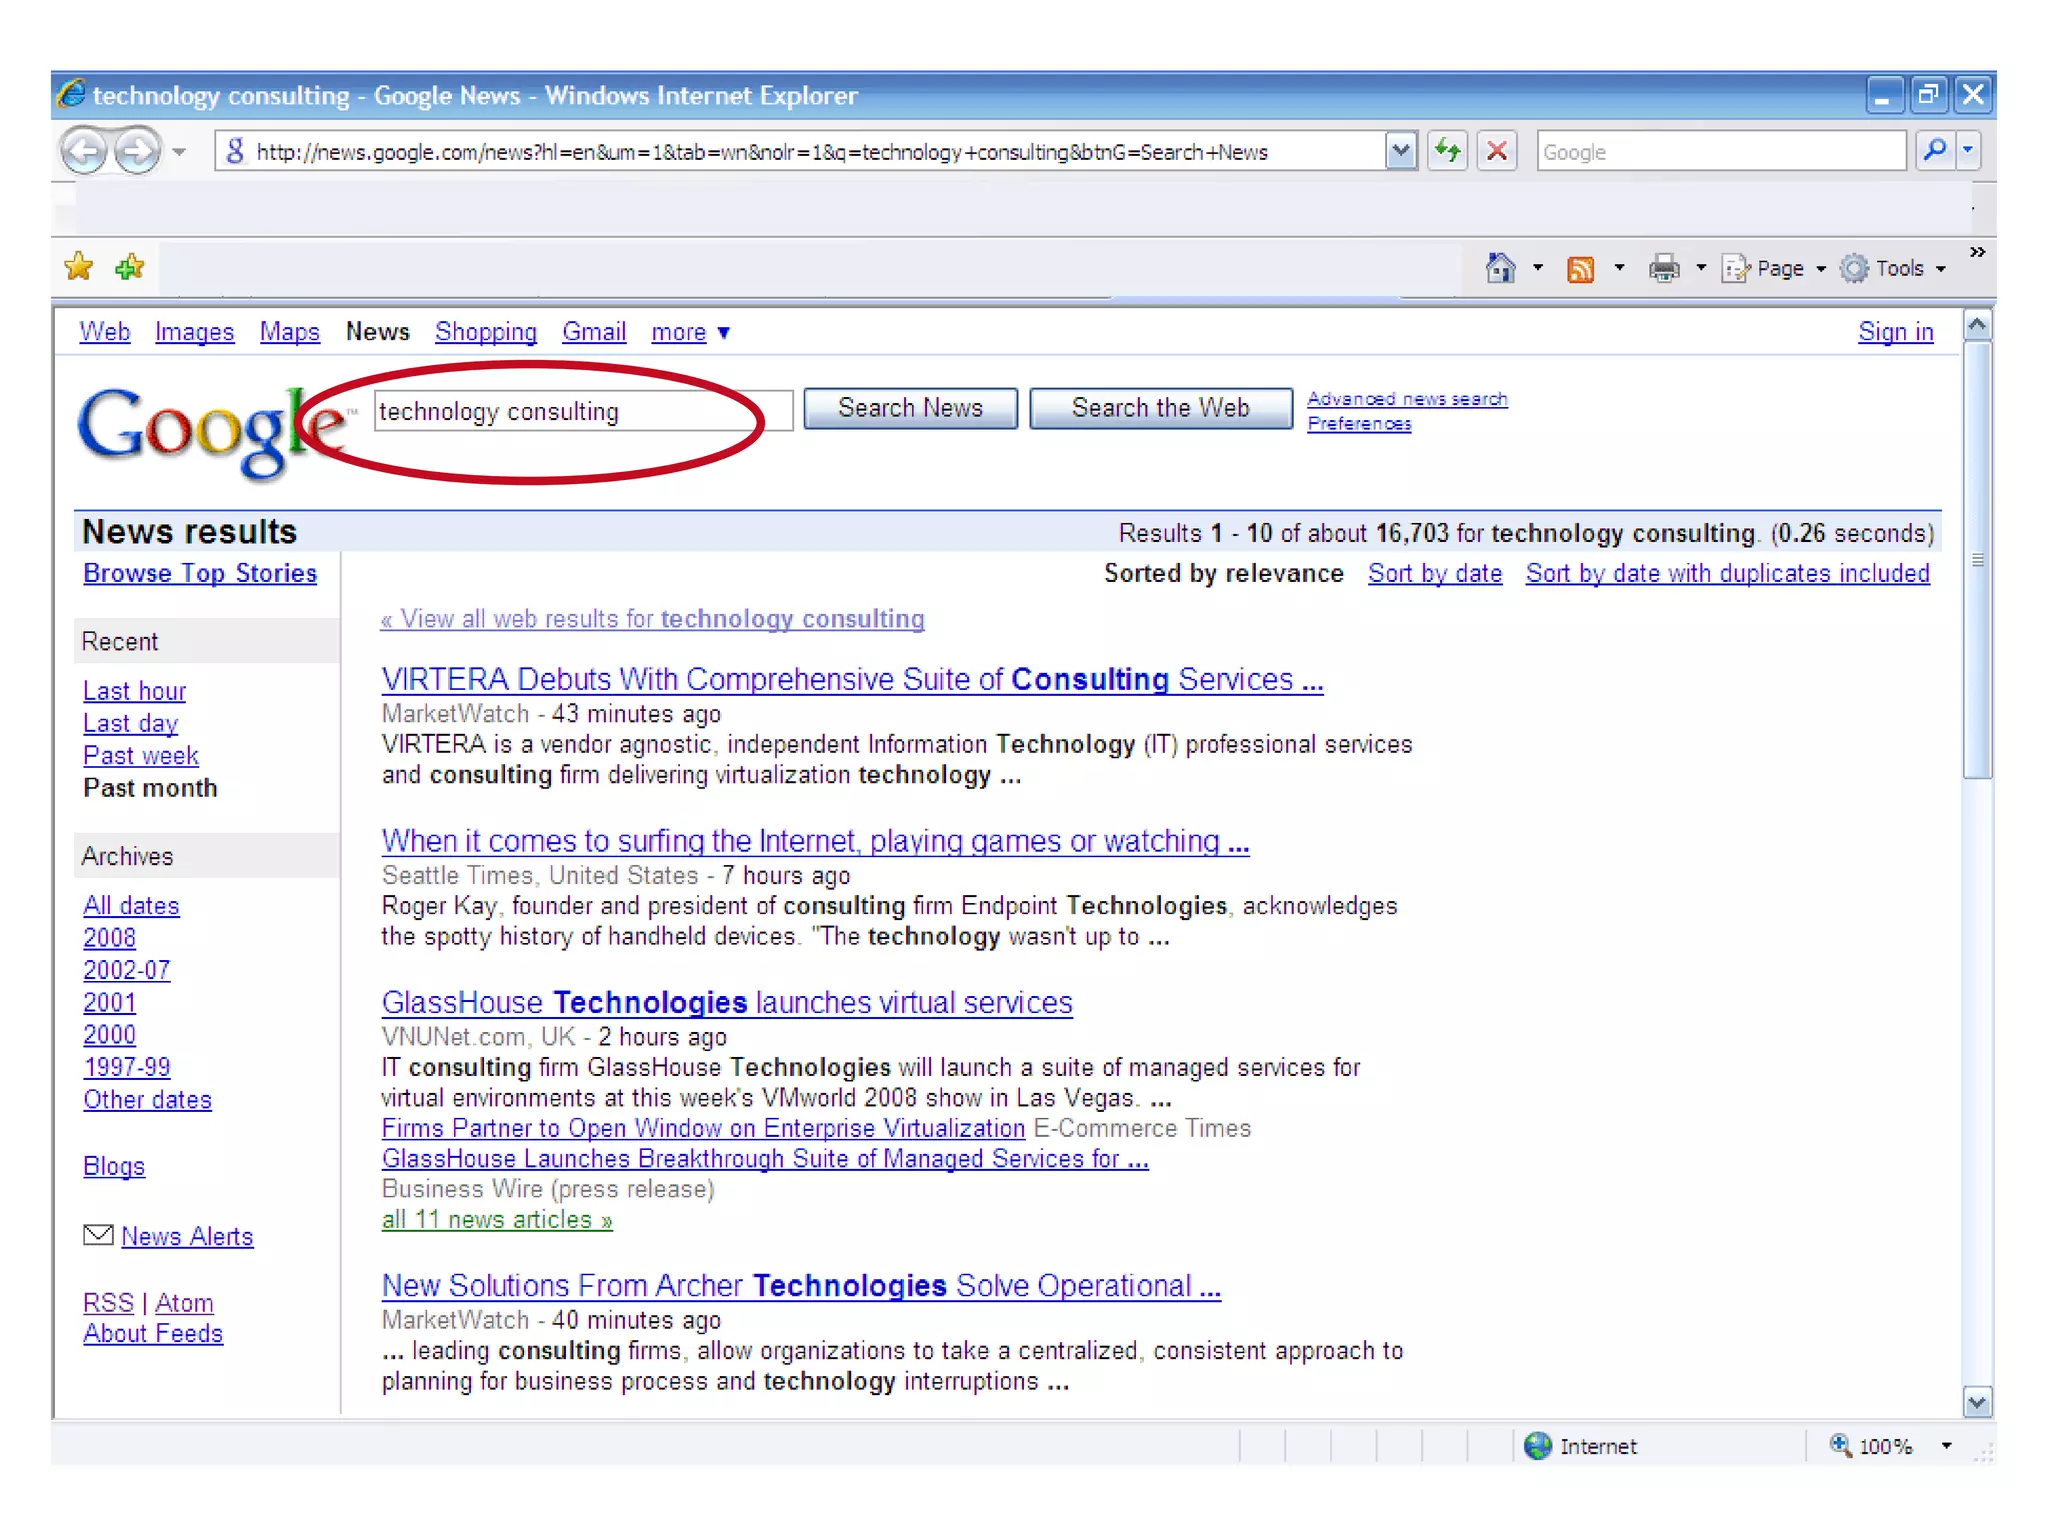This screenshot has height=1536, width=2048.
Task: Open the Favorites Center star icon
Action: click(79, 267)
